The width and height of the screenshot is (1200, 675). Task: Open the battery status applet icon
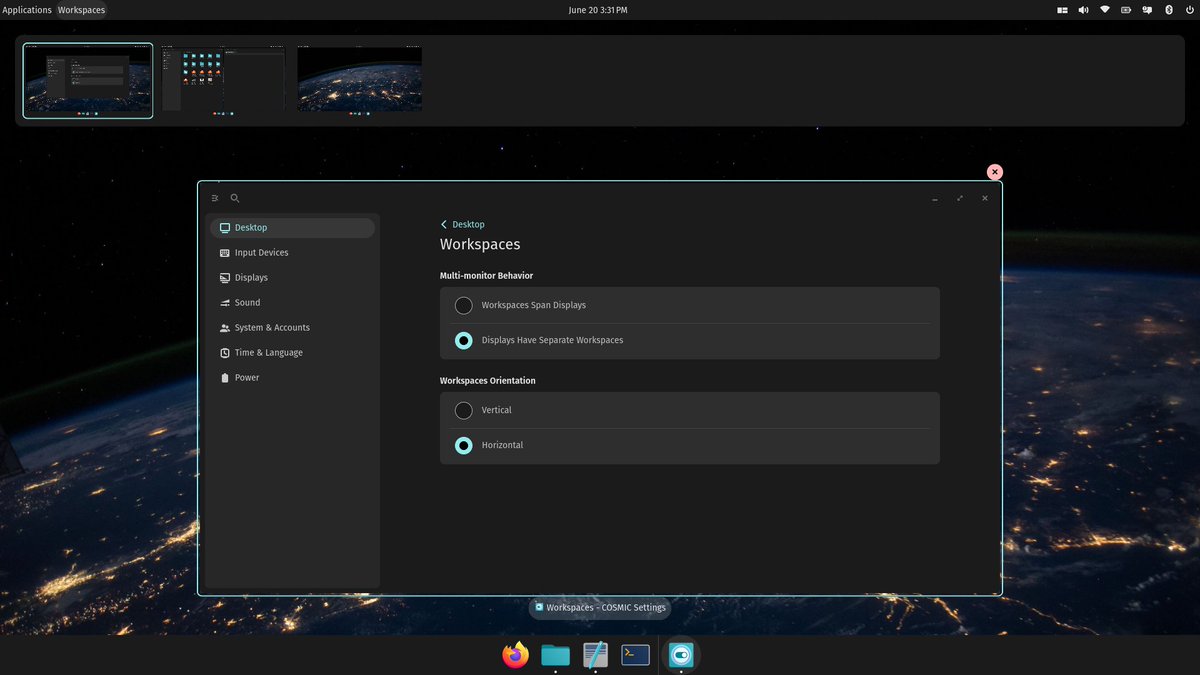[1126, 10]
